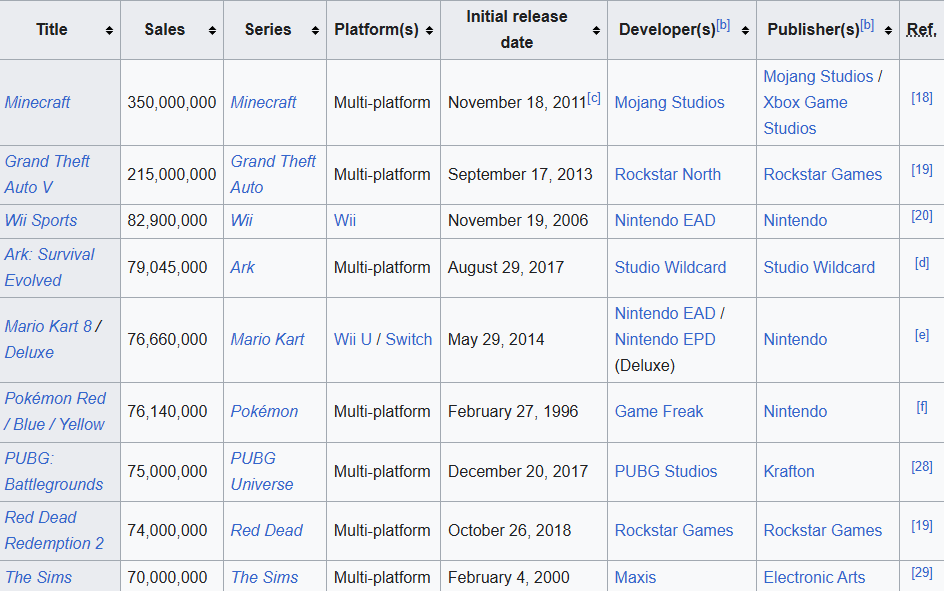
Task: Open the Wii series link
Action: (241, 220)
